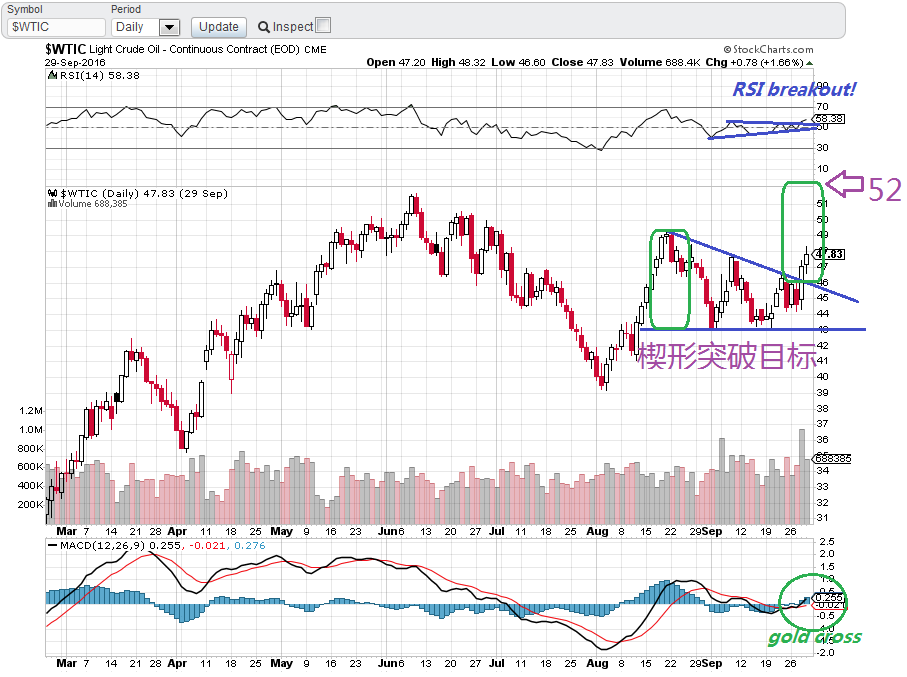Open the Period dropdown arrow
Screen dimensions: 907x677
169,27
